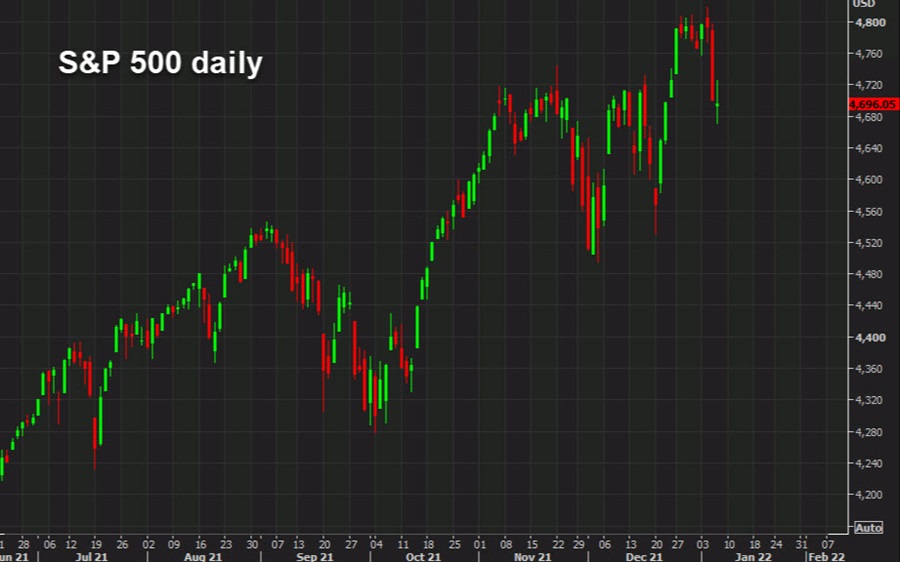Select the 29 date tick label

579,544
